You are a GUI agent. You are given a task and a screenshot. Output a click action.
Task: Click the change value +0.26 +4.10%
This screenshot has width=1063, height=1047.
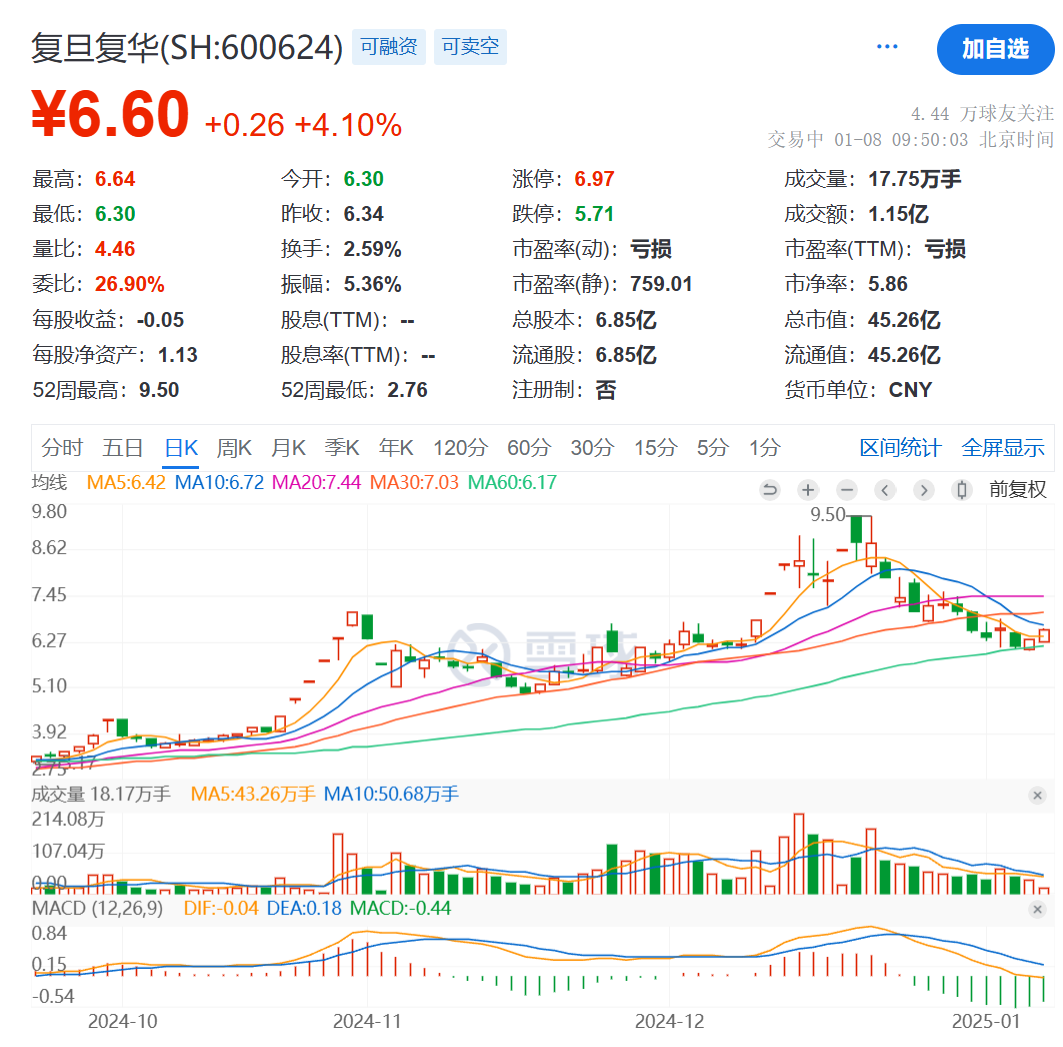[303, 125]
